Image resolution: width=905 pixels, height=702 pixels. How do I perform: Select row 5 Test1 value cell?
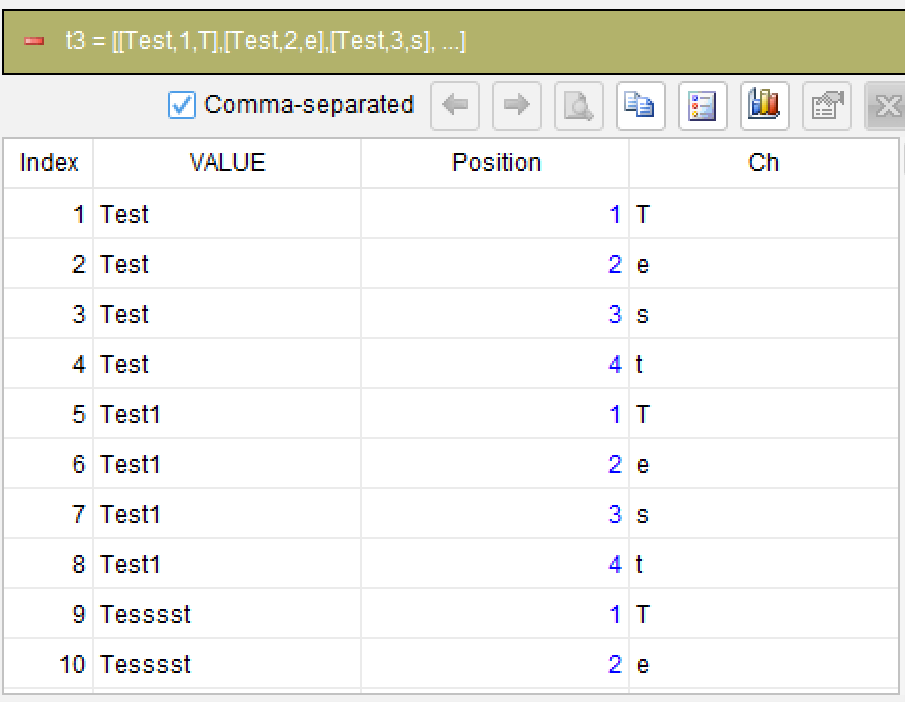pos(227,414)
